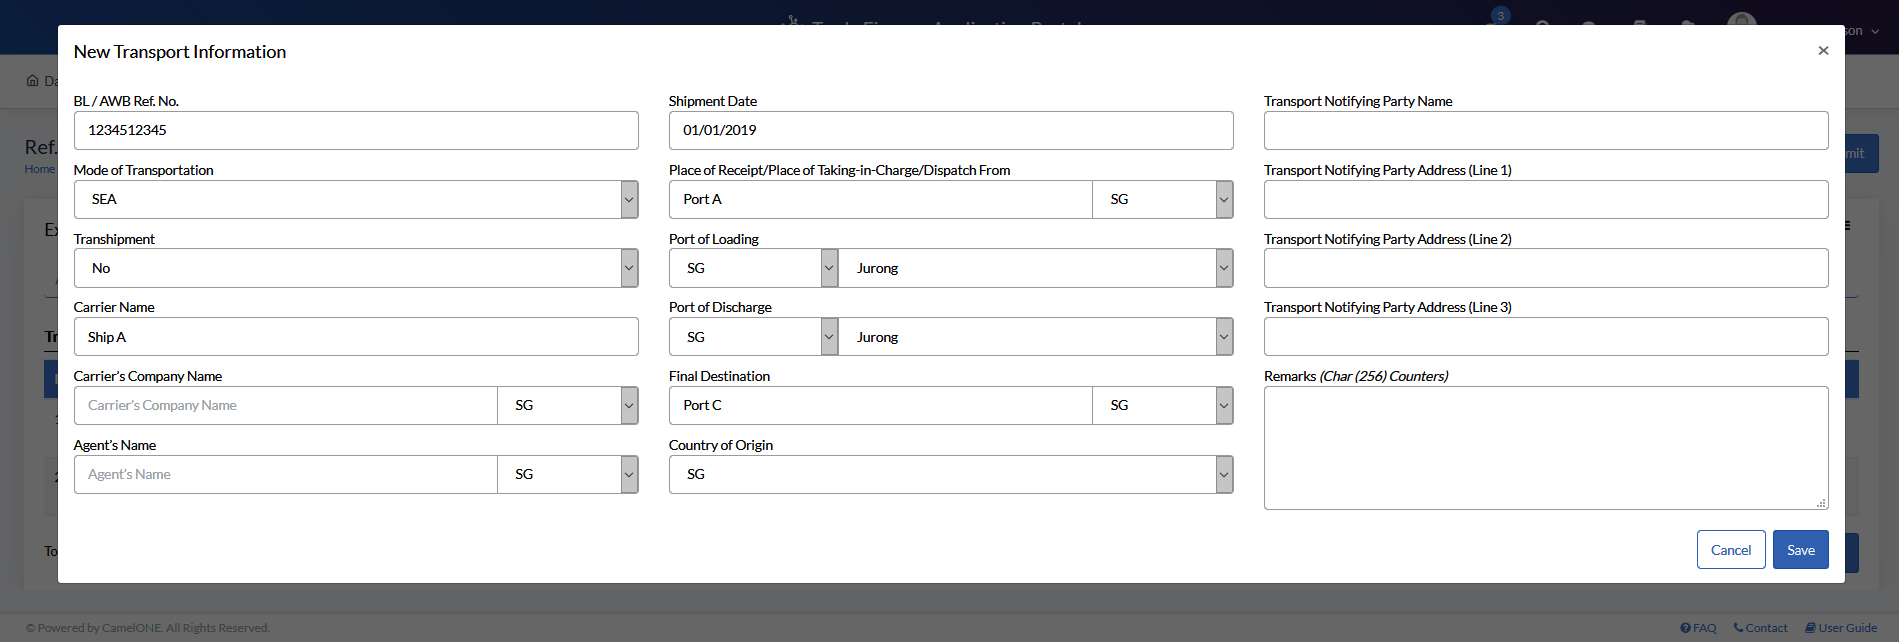Click the Save button
Screen dimensions: 1899x642
pos(1800,550)
